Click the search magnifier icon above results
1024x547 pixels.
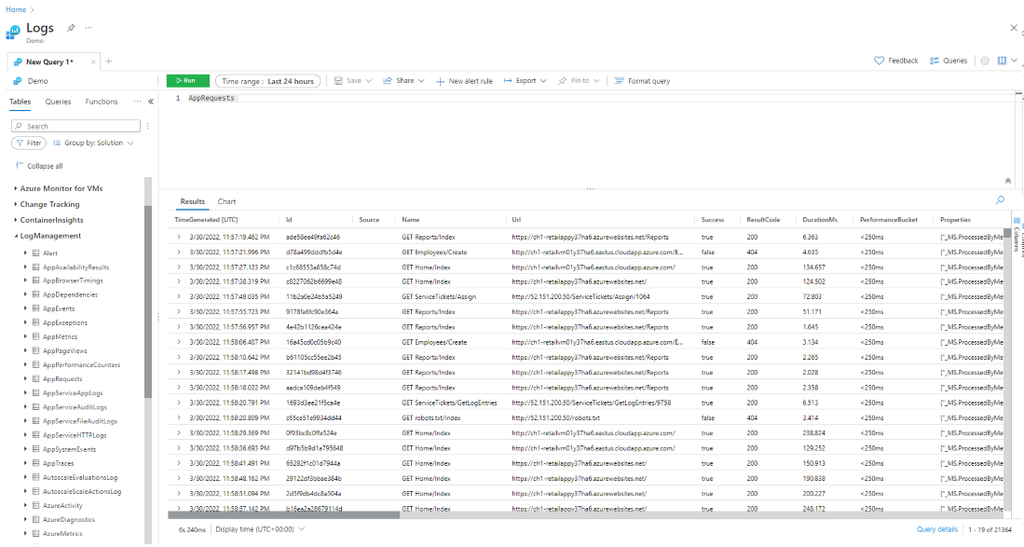(x=1000, y=201)
